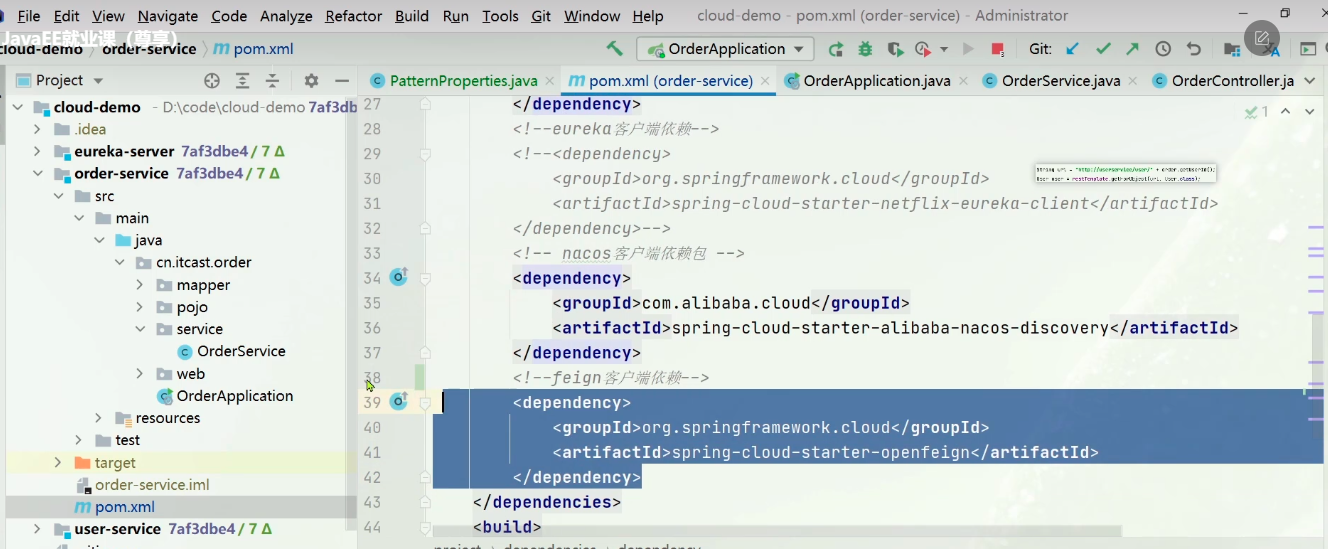The height and width of the screenshot is (549, 1328).
Task: Click the green Debug bug icon
Action: (x=865, y=49)
